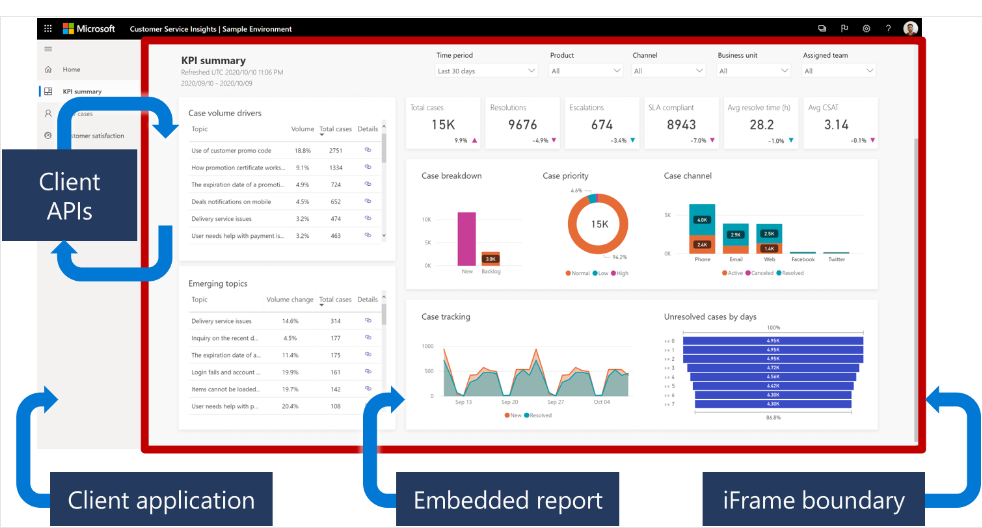Open the settings gear icon
The height and width of the screenshot is (528, 982).
click(866, 29)
